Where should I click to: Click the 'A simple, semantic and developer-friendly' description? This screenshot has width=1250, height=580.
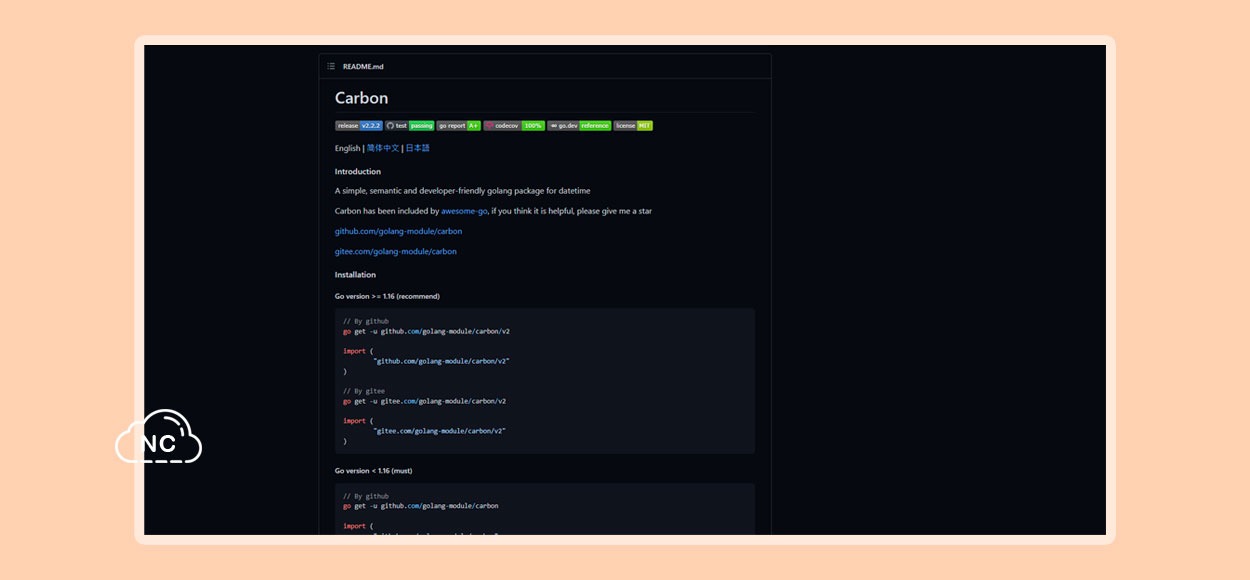tap(462, 190)
